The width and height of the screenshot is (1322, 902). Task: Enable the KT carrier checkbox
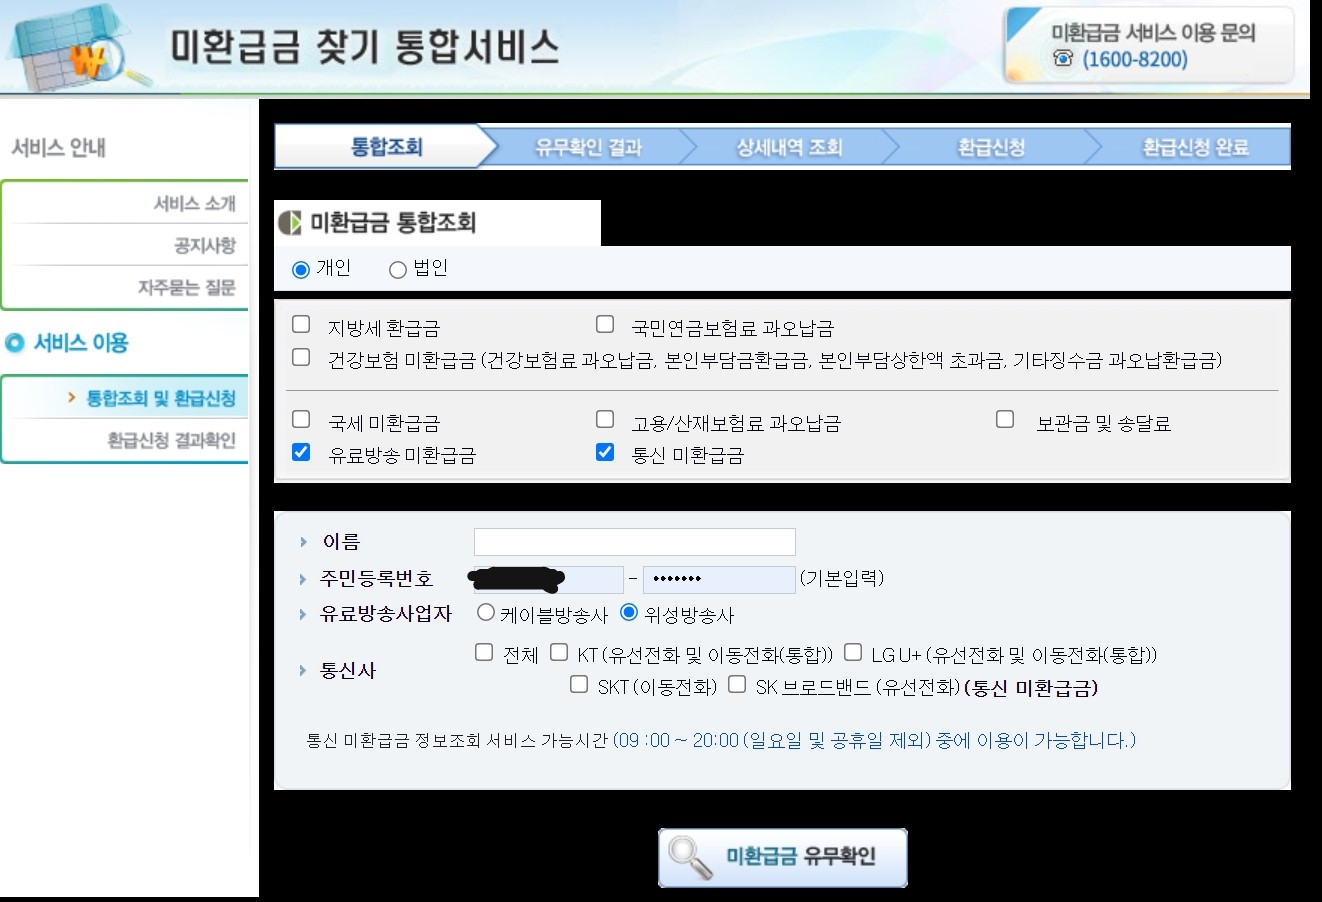(x=558, y=654)
